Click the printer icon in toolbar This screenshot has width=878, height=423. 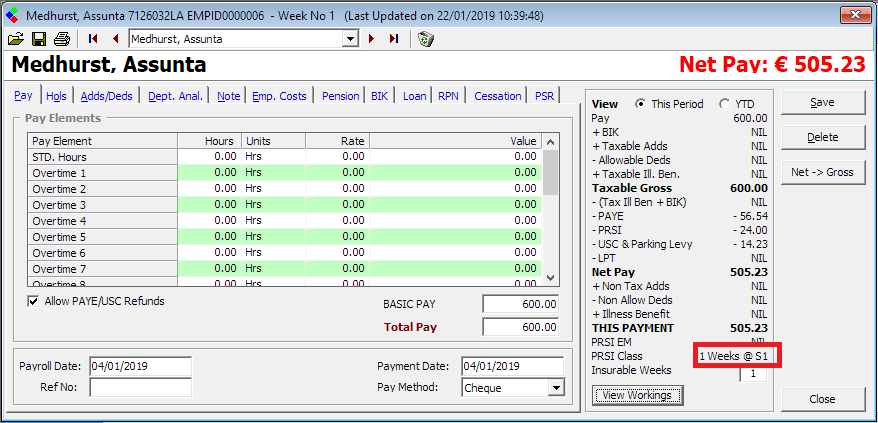point(62,39)
